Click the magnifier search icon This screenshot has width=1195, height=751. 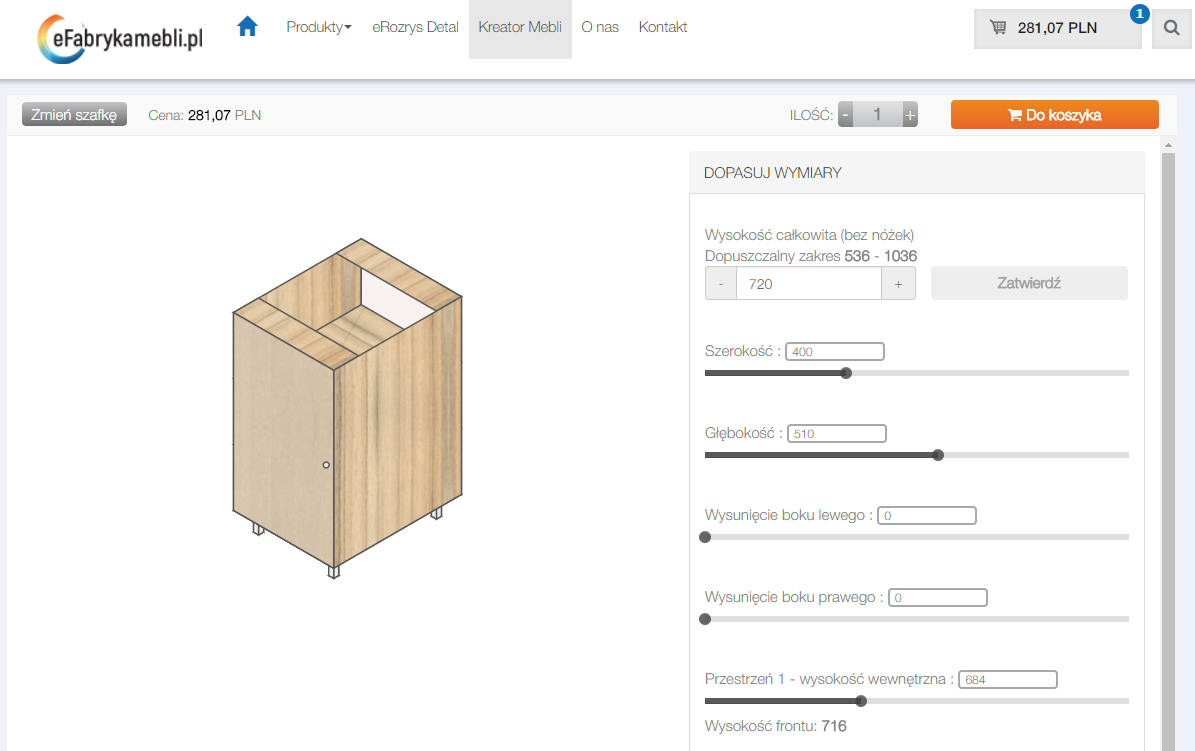coord(1170,28)
